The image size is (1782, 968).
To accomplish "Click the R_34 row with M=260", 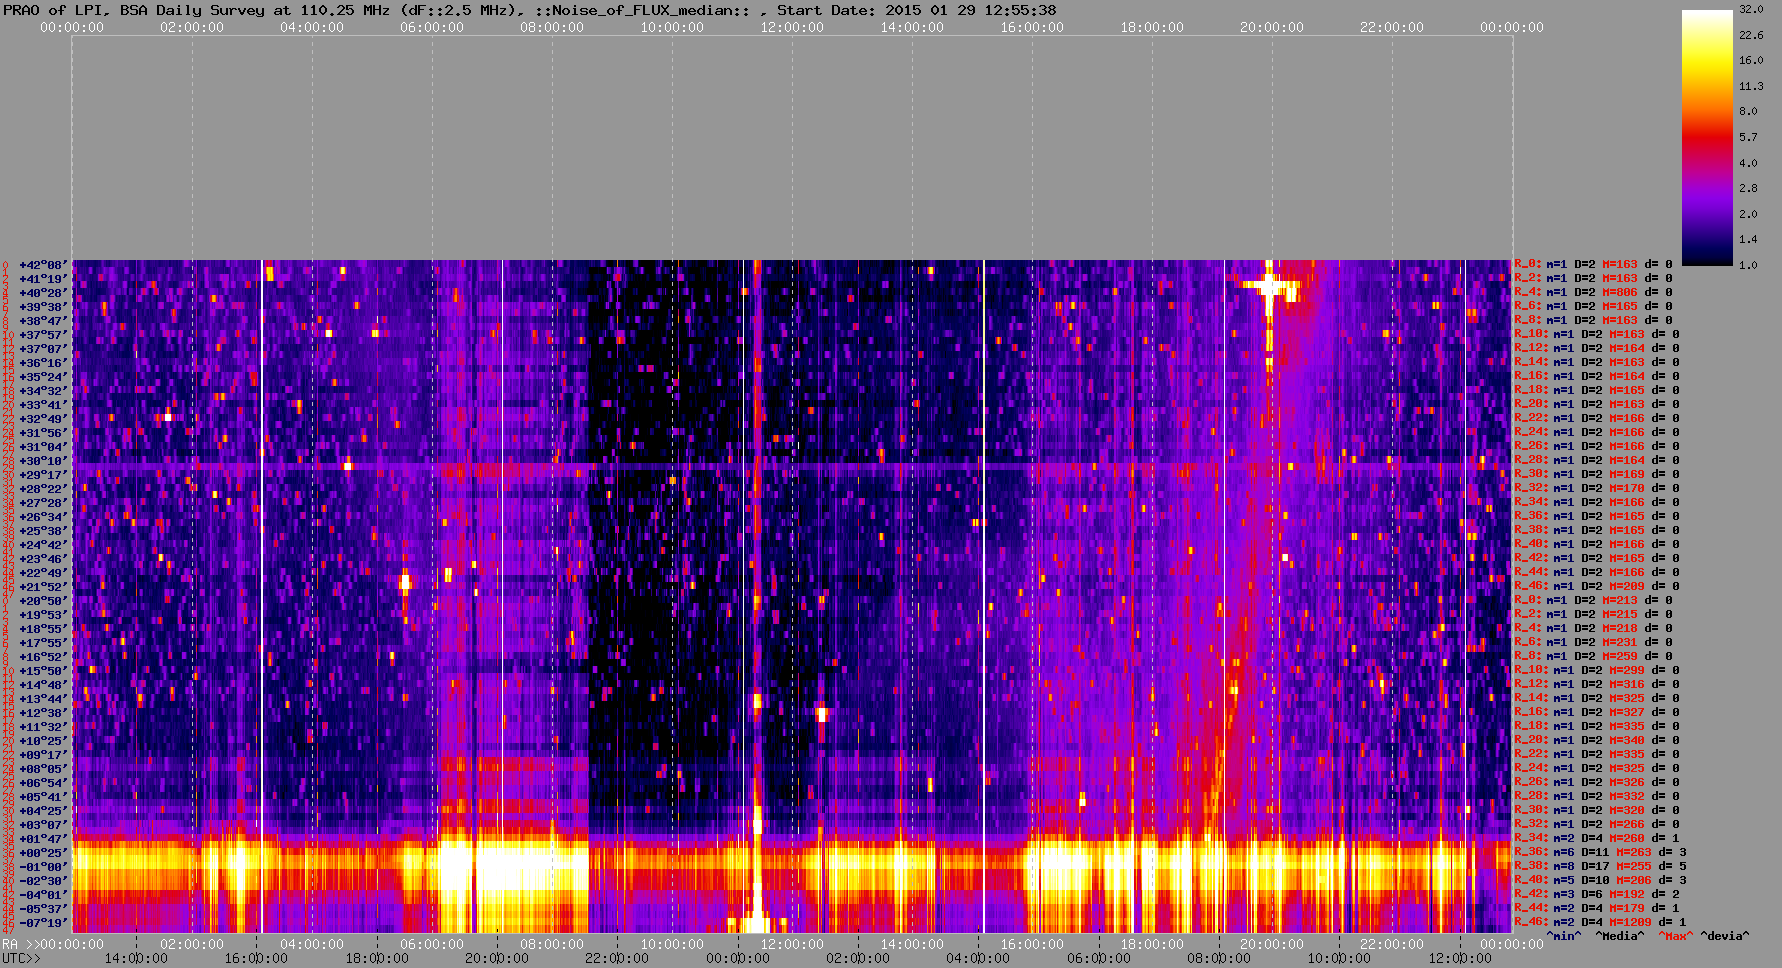I will (1597, 839).
